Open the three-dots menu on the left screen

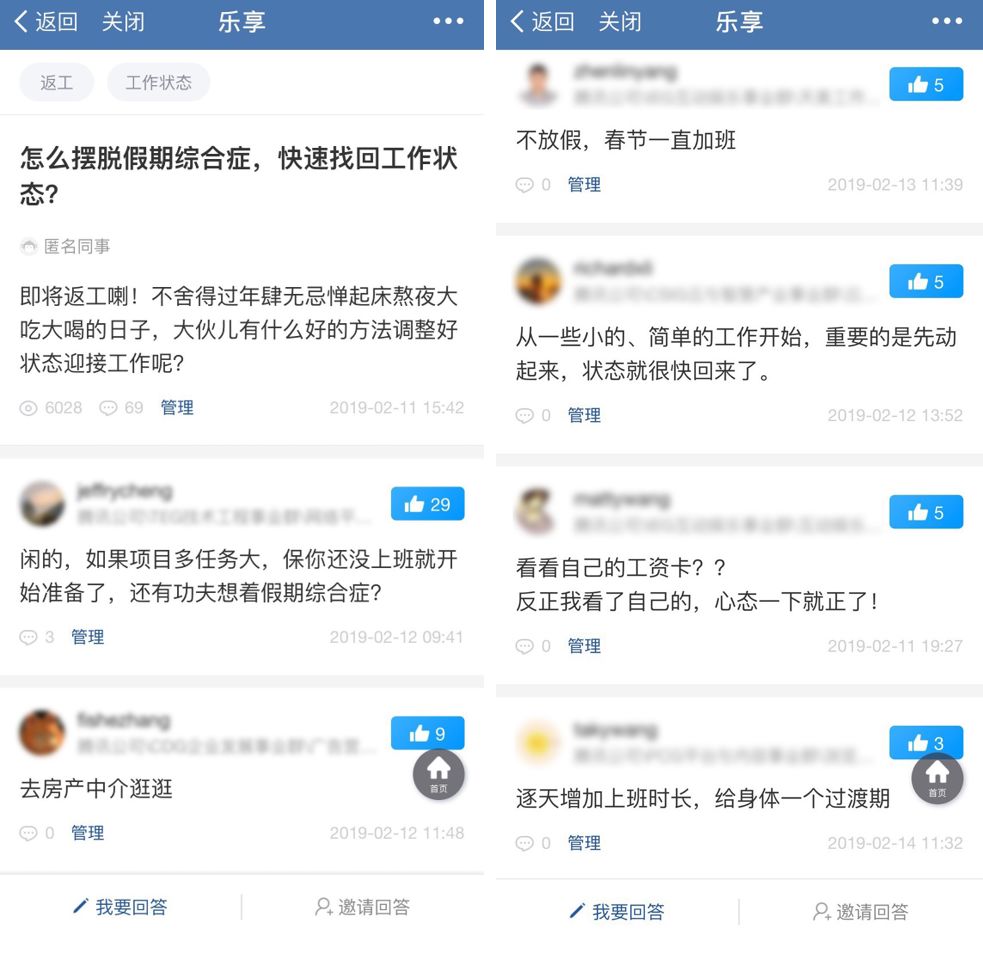(x=448, y=21)
